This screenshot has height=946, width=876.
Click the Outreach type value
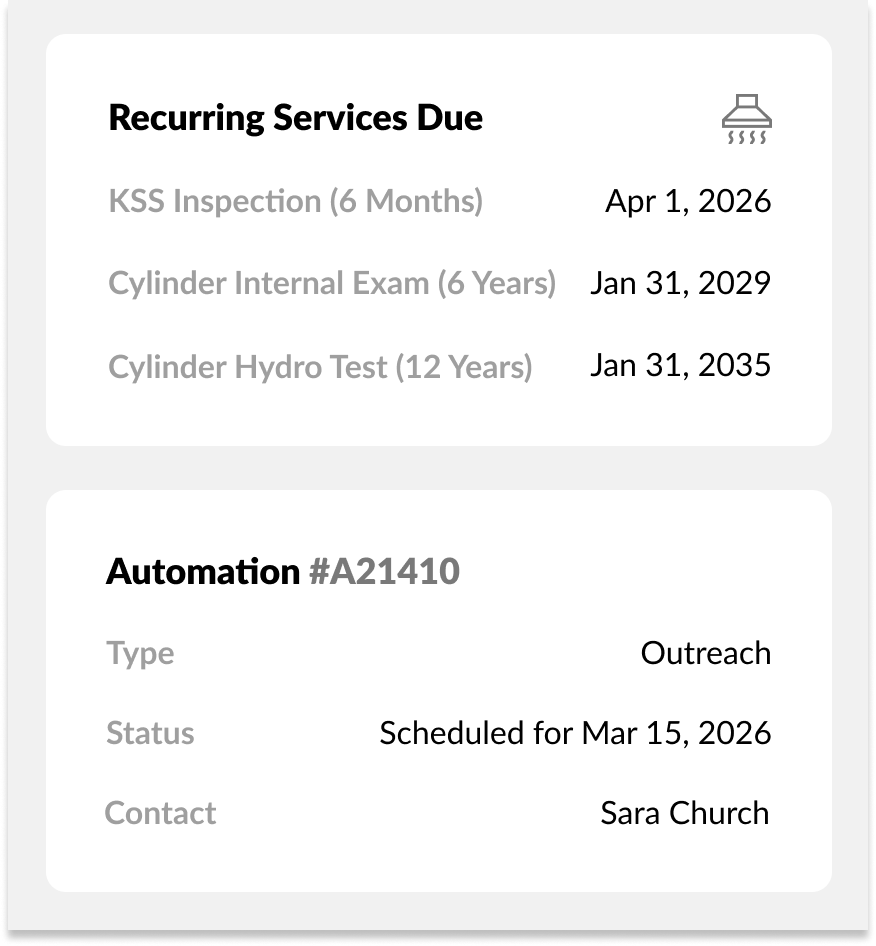(705, 653)
